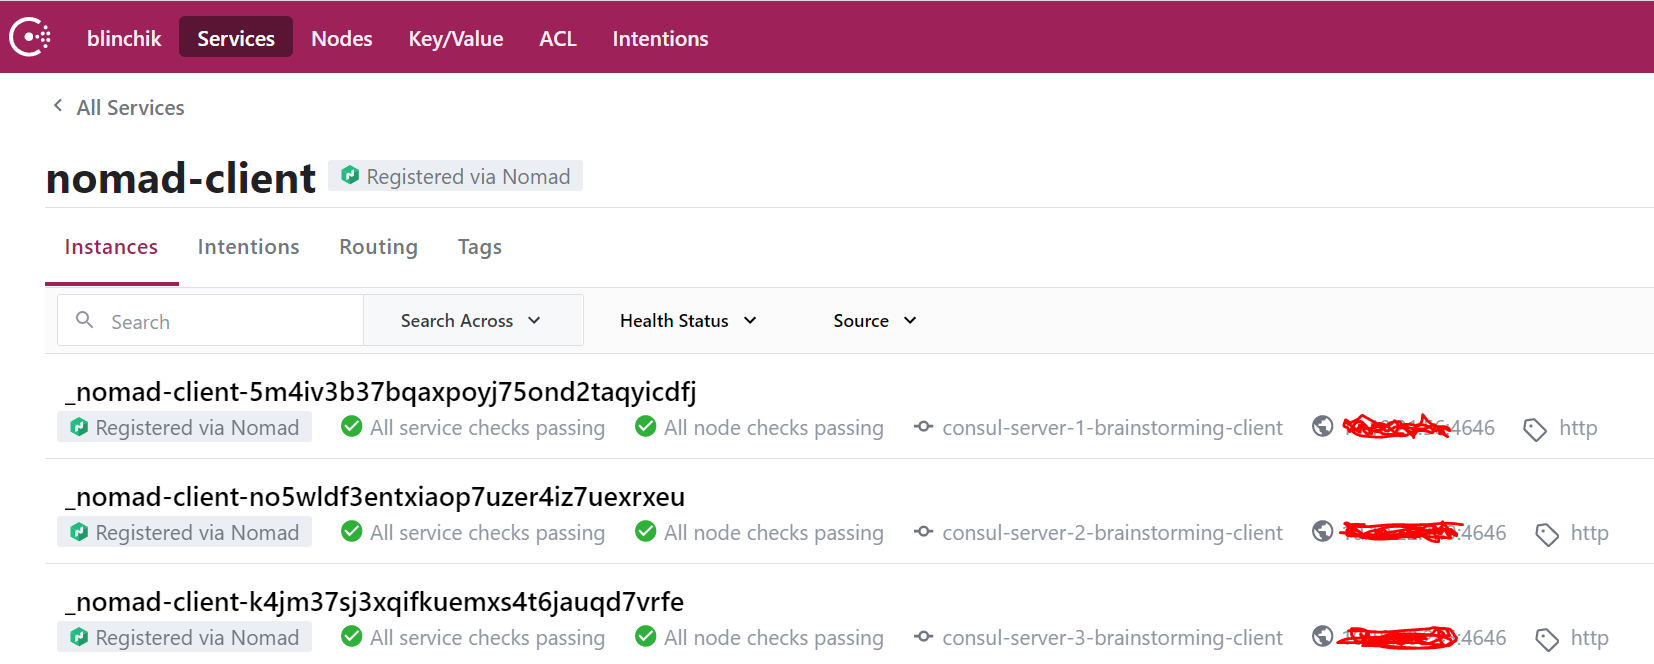This screenshot has height=664, width=1654.
Task: Expand the Search Across dropdown
Action: [x=472, y=321]
